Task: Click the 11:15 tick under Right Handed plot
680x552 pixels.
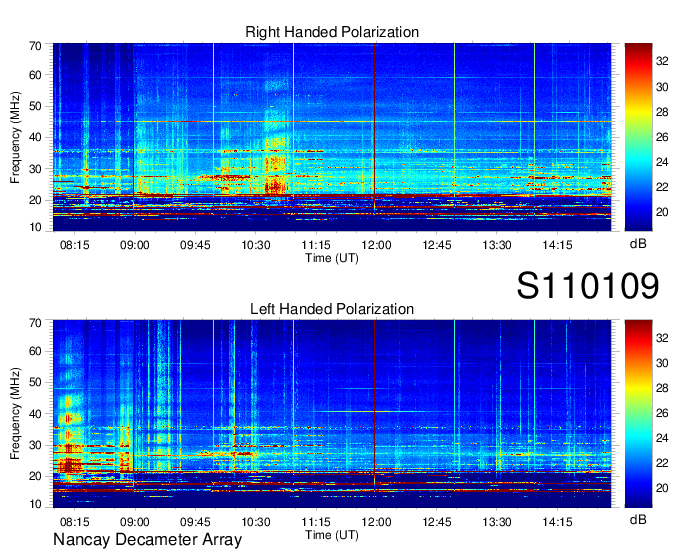Action: pos(316,245)
